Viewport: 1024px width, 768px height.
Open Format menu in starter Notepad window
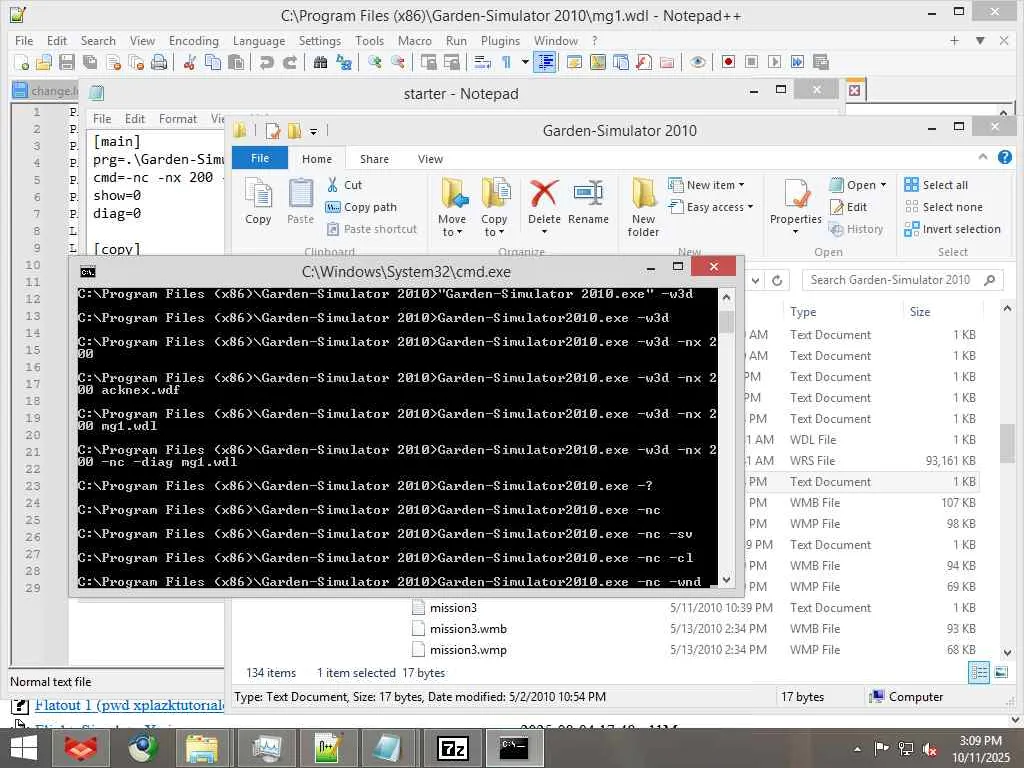(x=178, y=119)
